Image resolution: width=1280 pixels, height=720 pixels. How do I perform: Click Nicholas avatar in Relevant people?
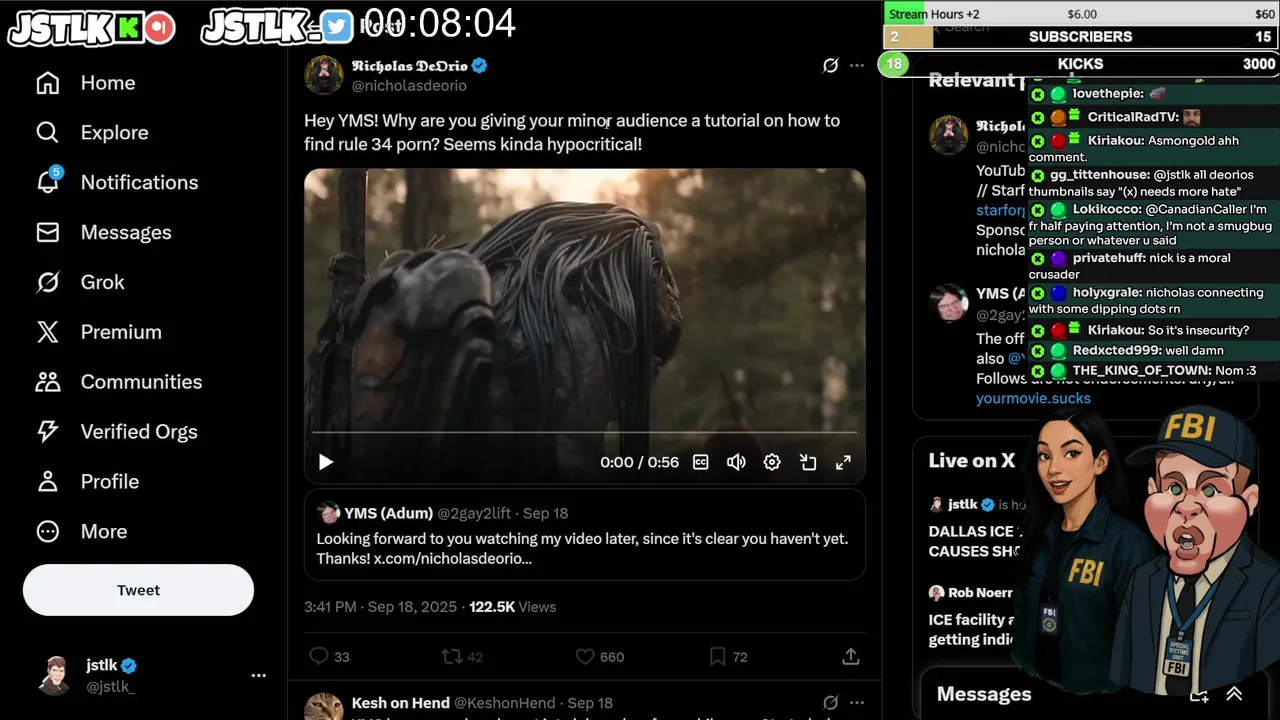point(948,135)
